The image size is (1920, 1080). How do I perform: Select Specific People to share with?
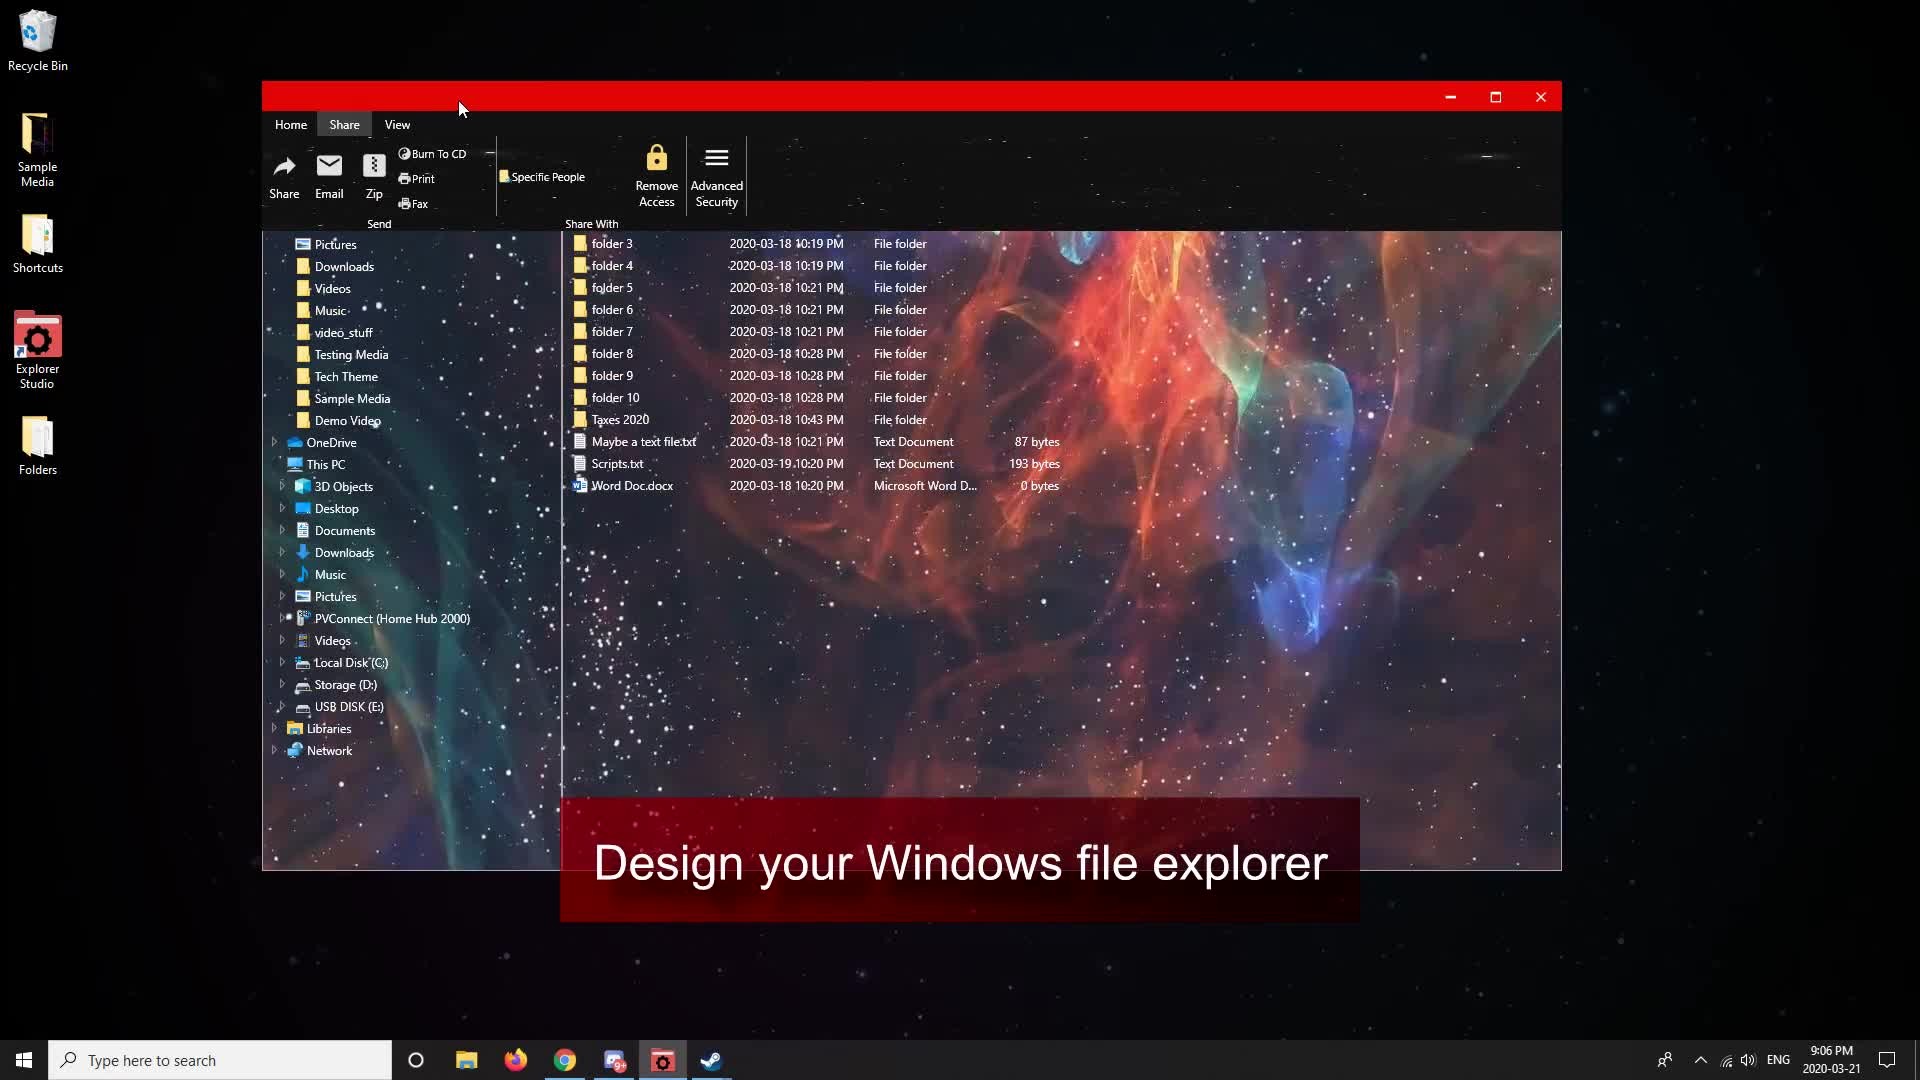click(542, 177)
